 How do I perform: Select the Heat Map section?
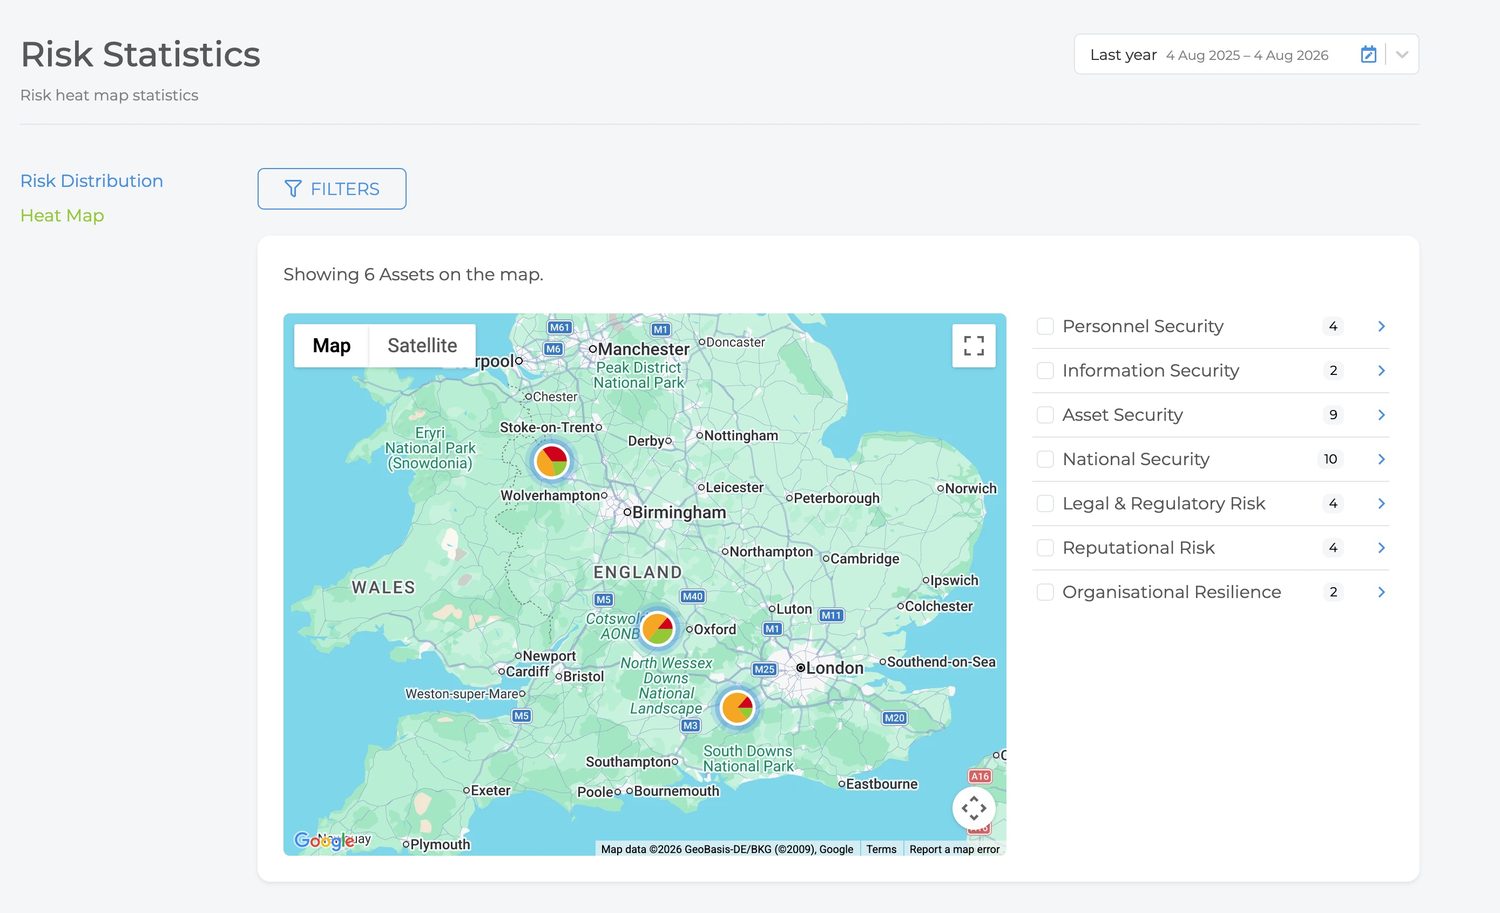click(x=62, y=215)
